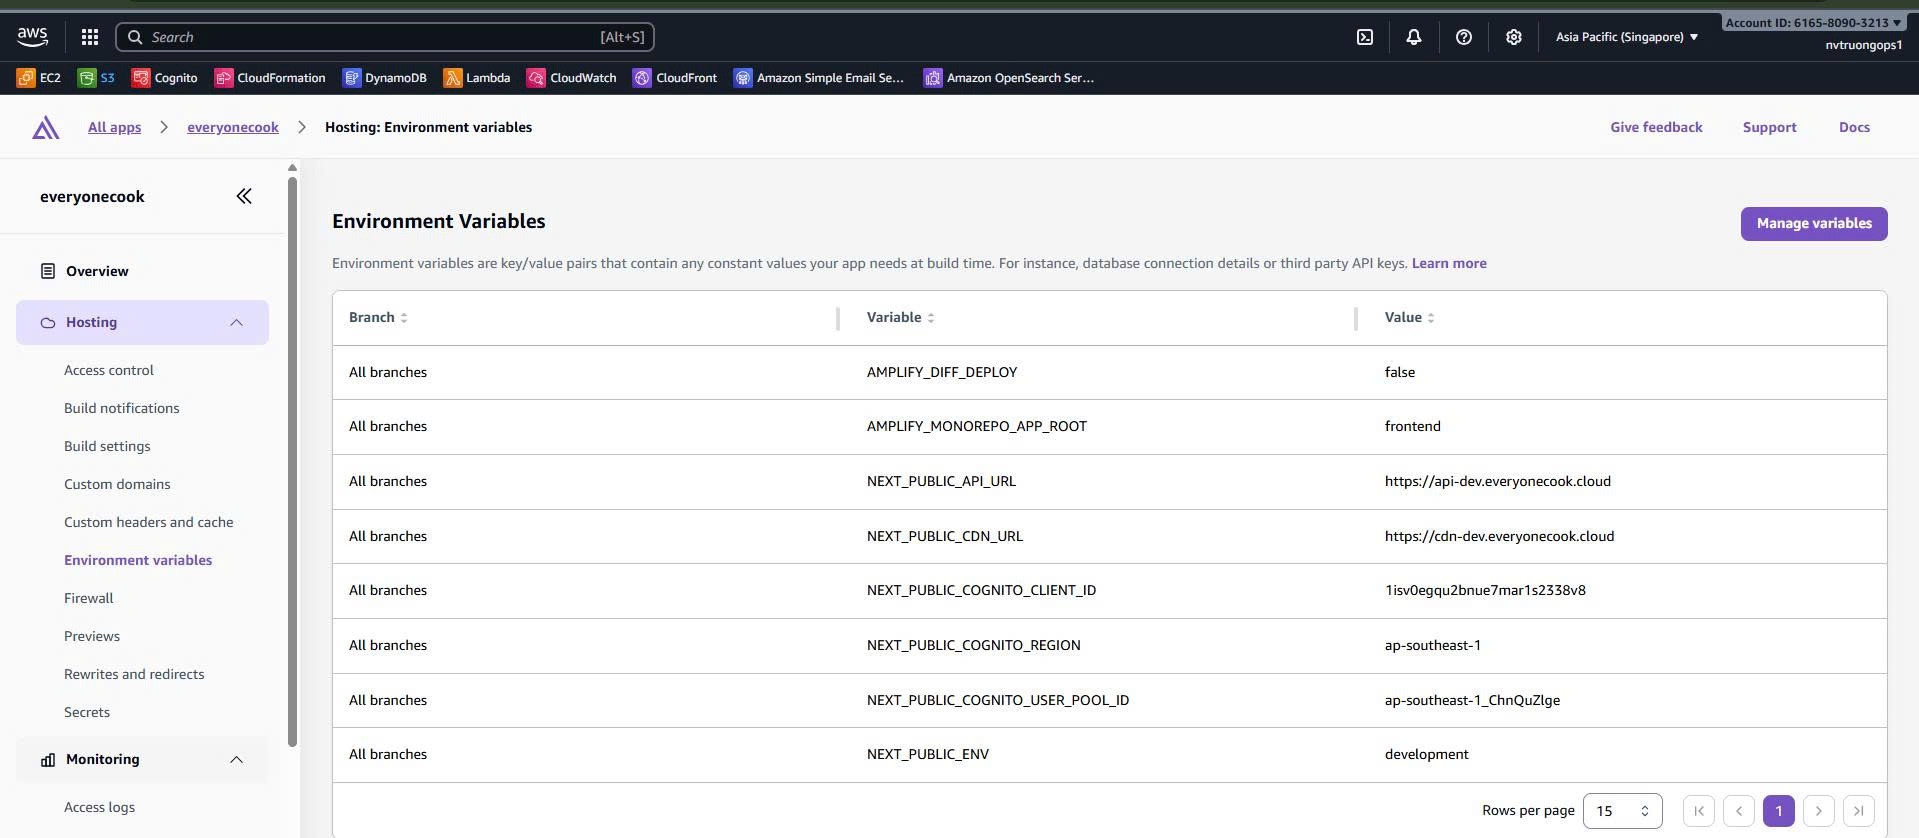This screenshot has width=1919, height=838.
Task: Sort the table by Variable column
Action: point(900,317)
